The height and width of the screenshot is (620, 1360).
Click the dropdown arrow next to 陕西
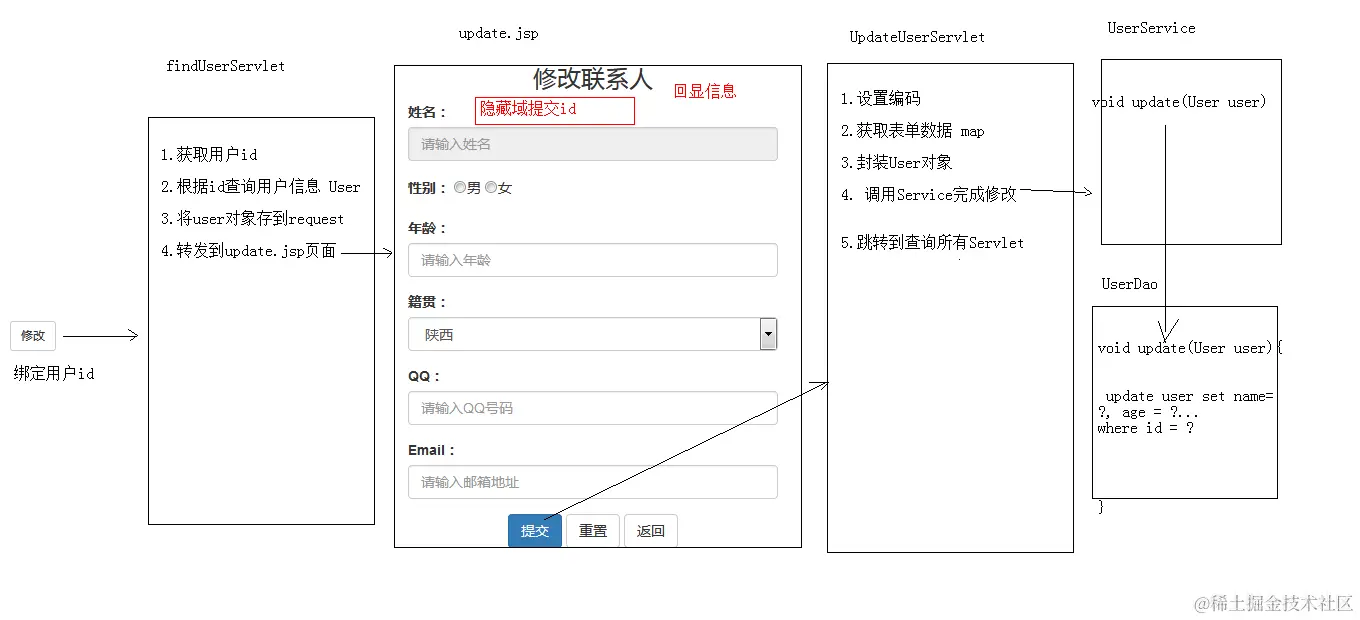[768, 333]
